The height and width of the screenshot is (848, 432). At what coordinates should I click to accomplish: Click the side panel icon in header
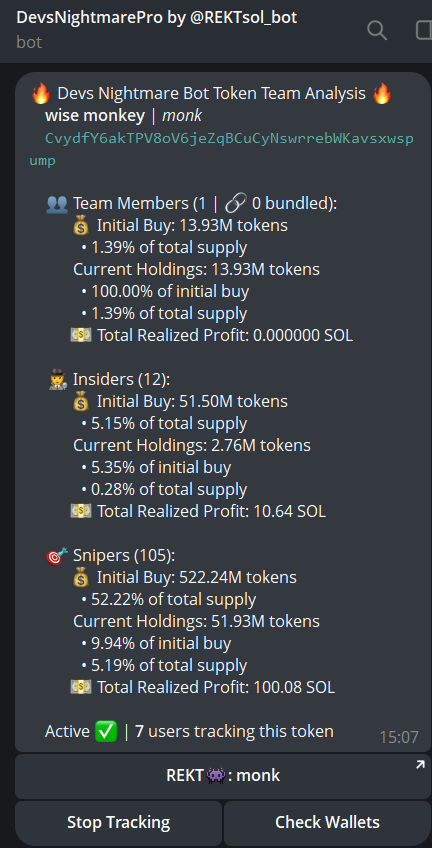[424, 30]
